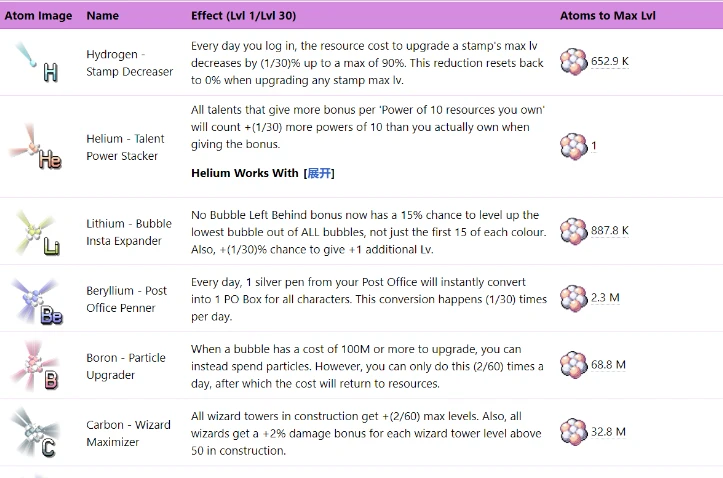Click the Boron atom image

tap(36, 366)
